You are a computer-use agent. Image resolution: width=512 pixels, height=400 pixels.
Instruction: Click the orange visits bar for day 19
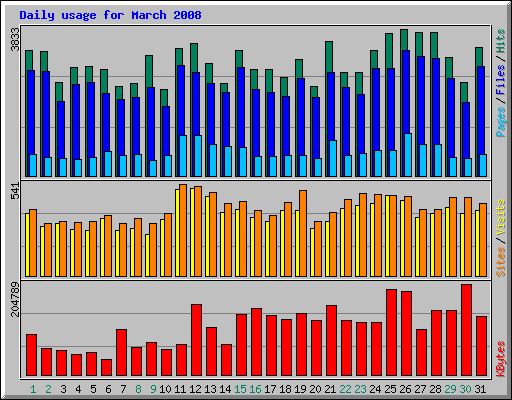point(303,233)
